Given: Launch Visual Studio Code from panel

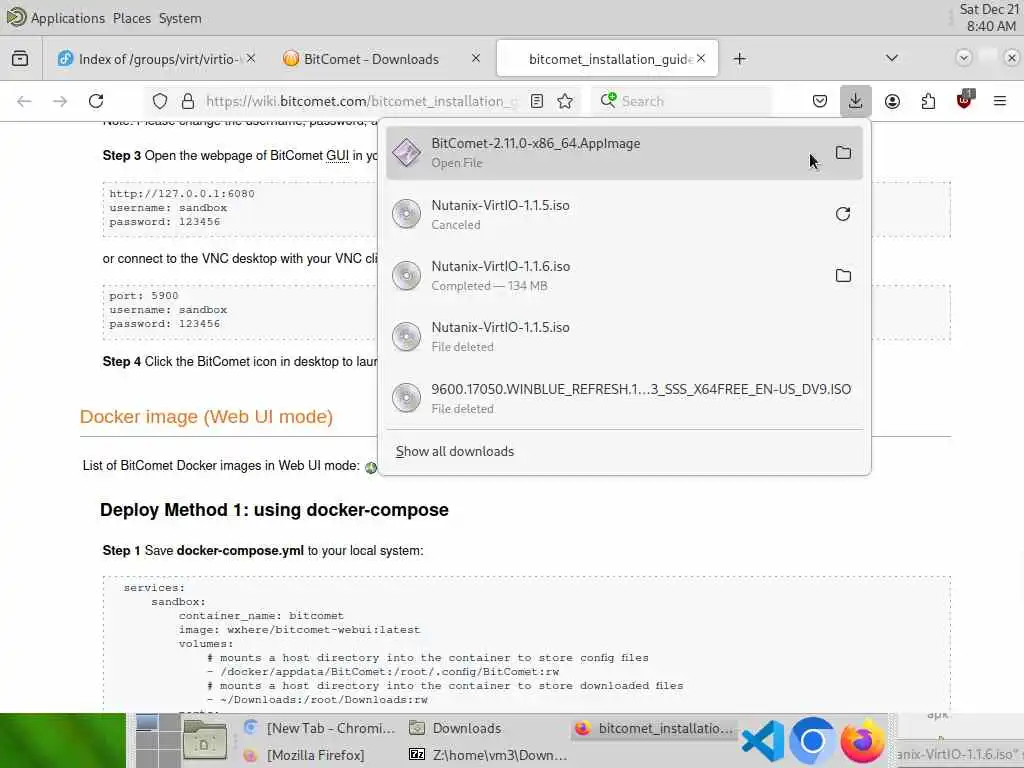Looking at the screenshot, I should click(x=763, y=741).
